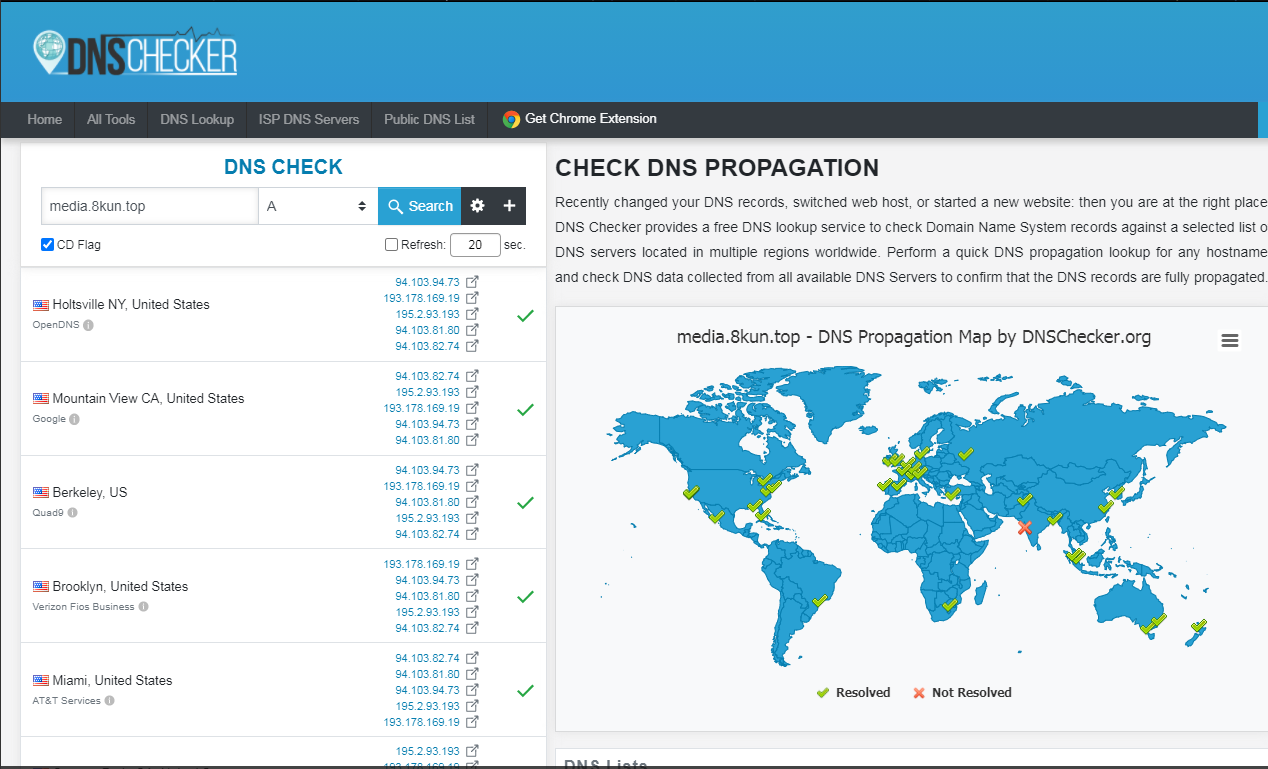The height and width of the screenshot is (769, 1268).
Task: Click the DNS Checker logo
Action: pyautogui.click(x=135, y=53)
